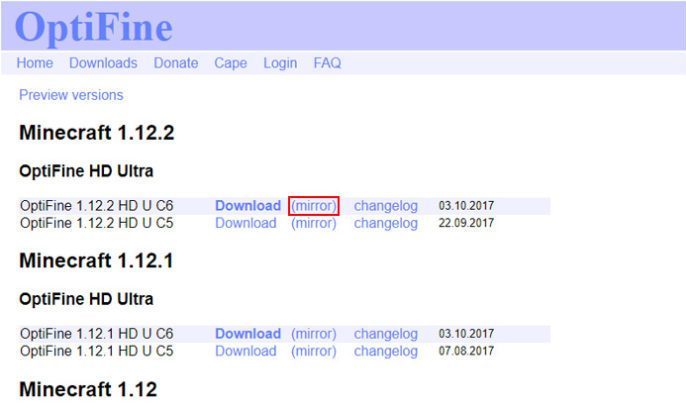Open mirror link for 1.12.1 HD U C5
Viewport: 686px width, 410px height.
point(314,351)
